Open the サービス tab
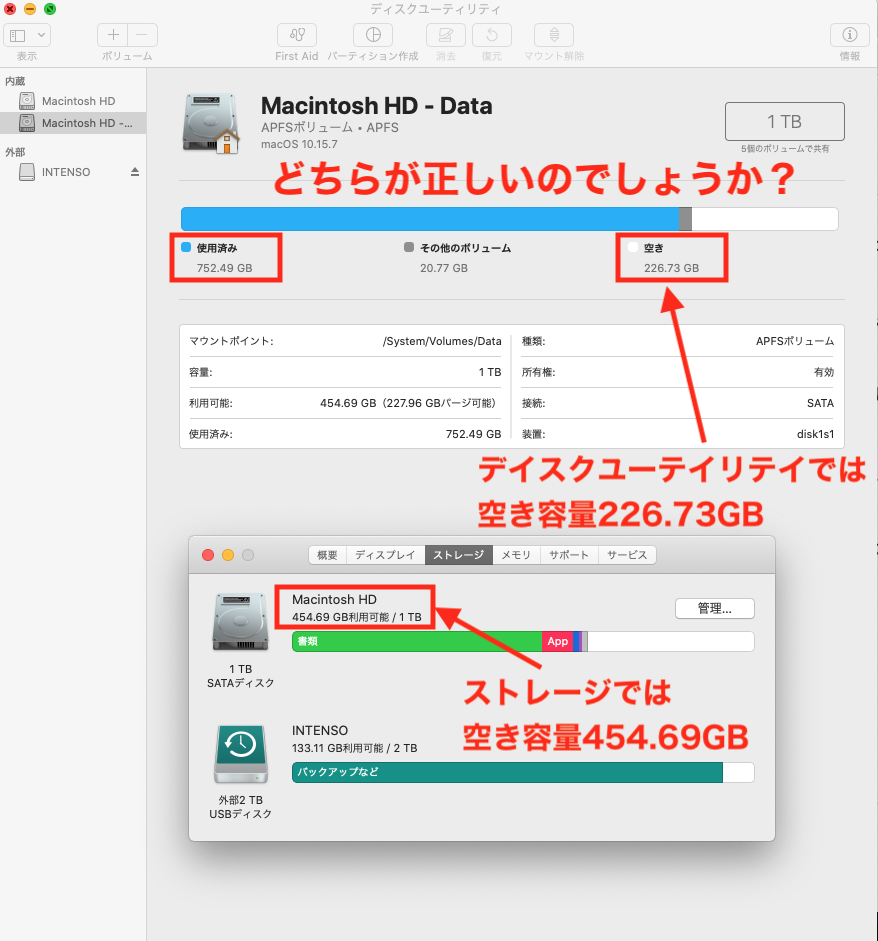The width and height of the screenshot is (878, 941). (627, 555)
